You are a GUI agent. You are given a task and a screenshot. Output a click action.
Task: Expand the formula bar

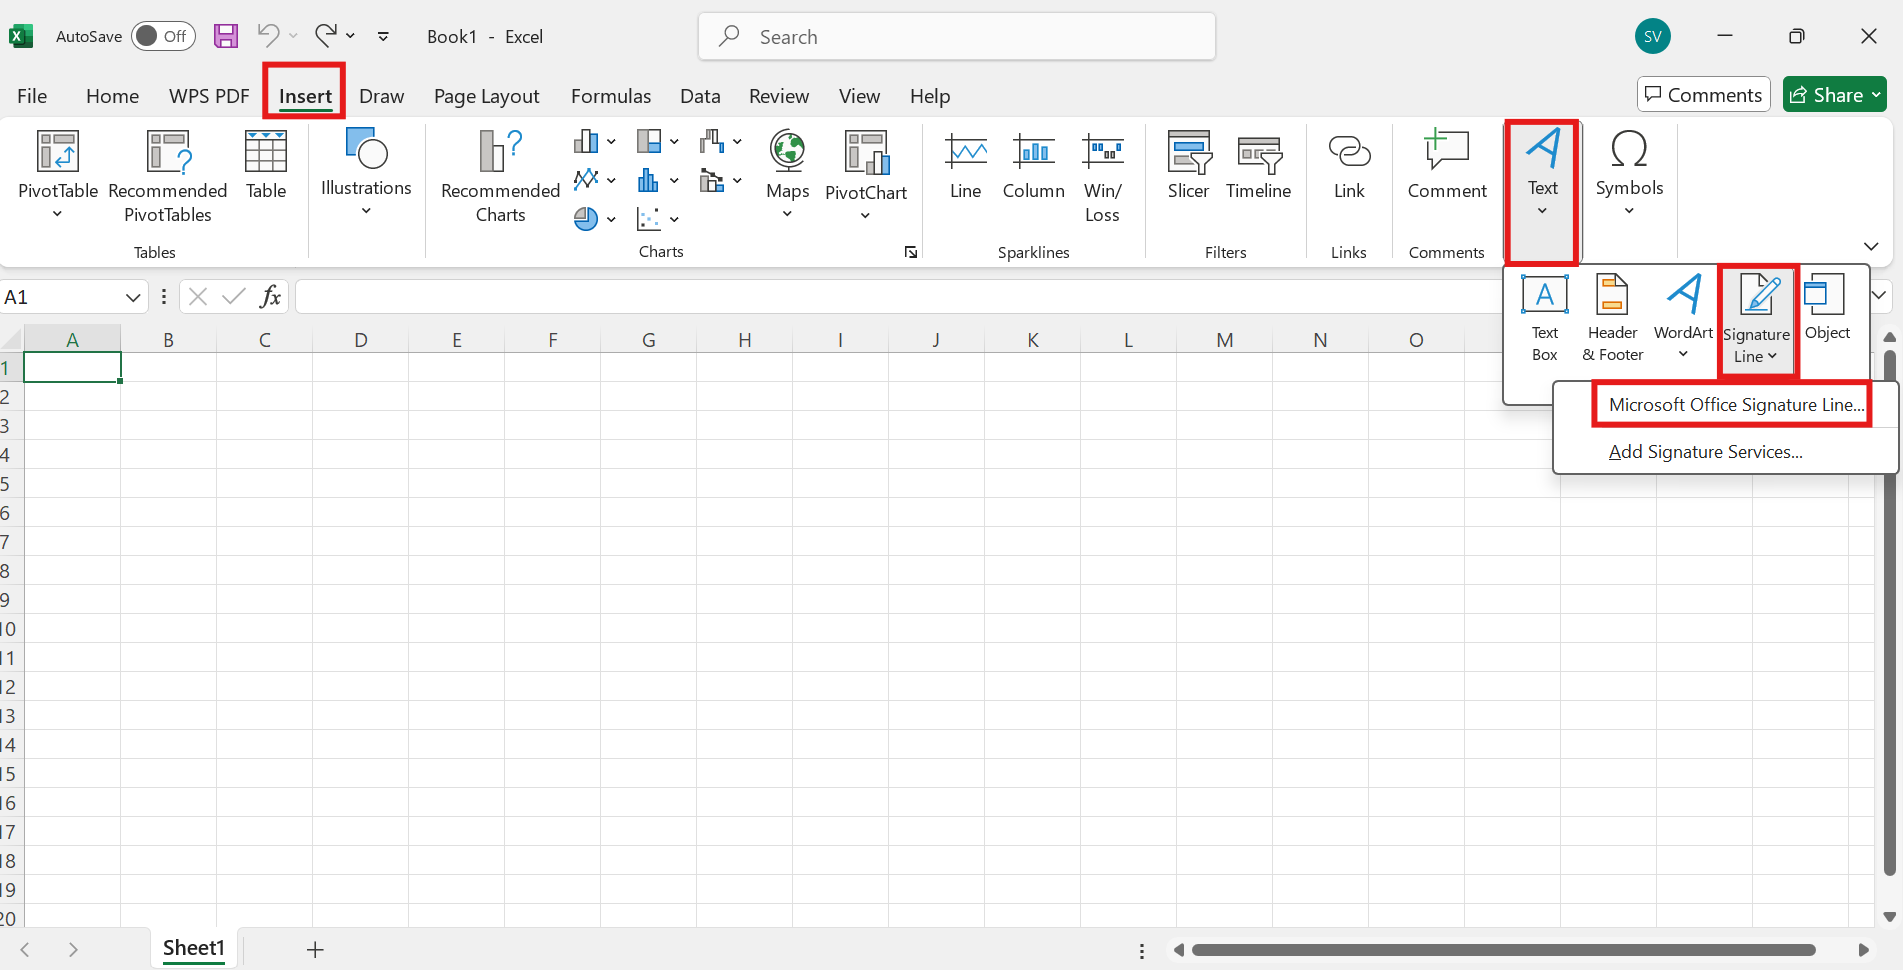(x=1879, y=296)
